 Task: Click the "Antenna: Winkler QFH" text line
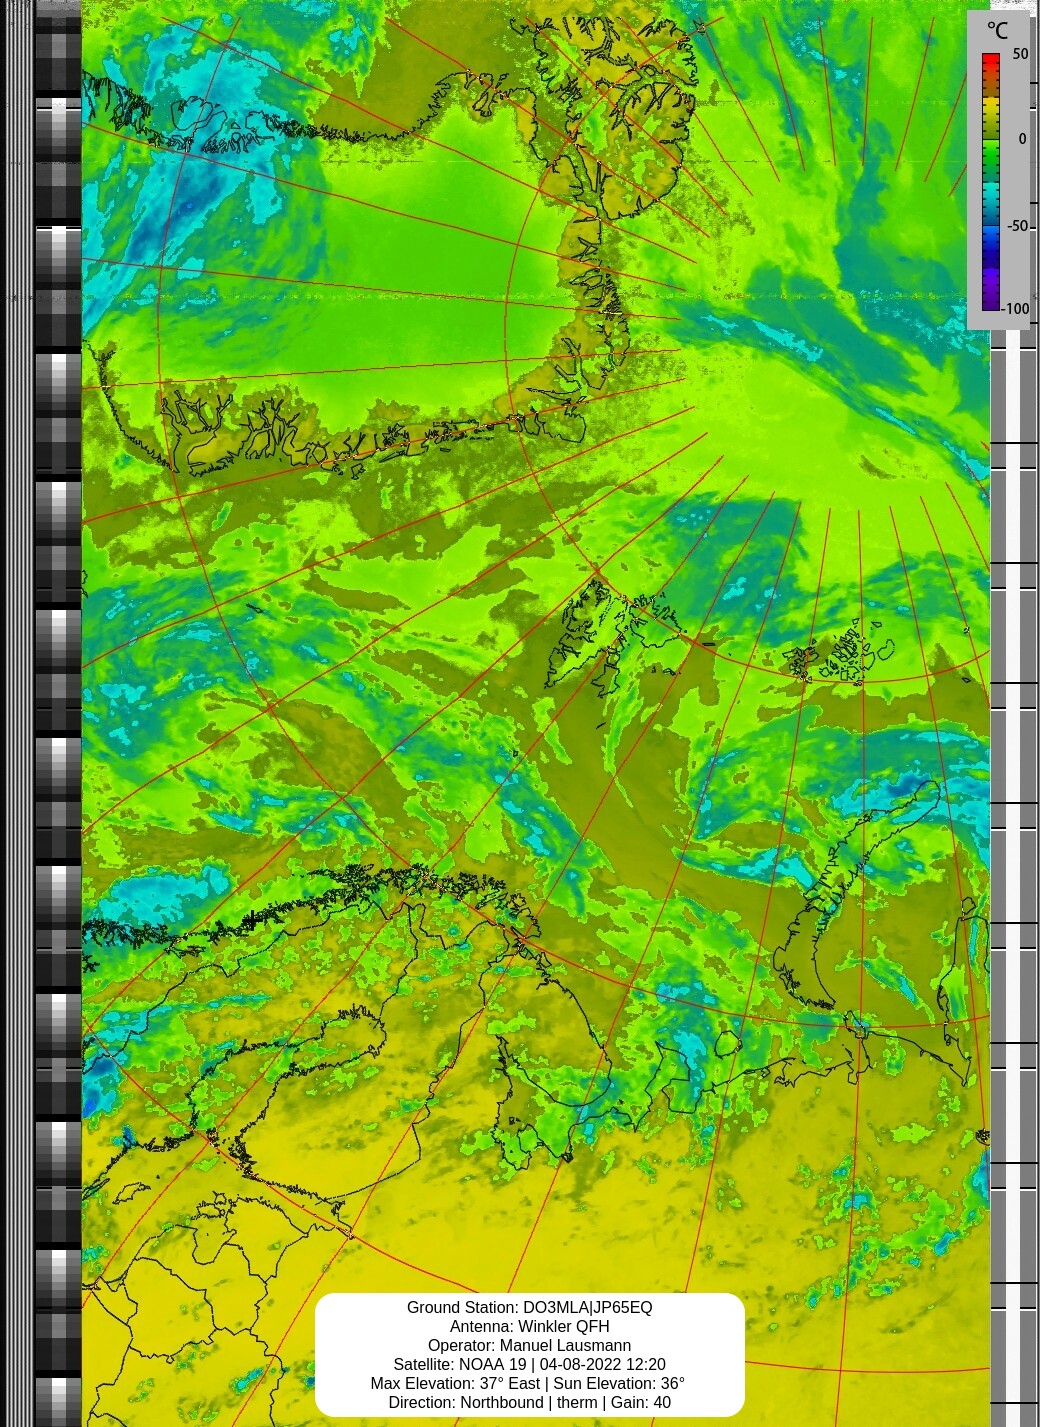(529, 1326)
